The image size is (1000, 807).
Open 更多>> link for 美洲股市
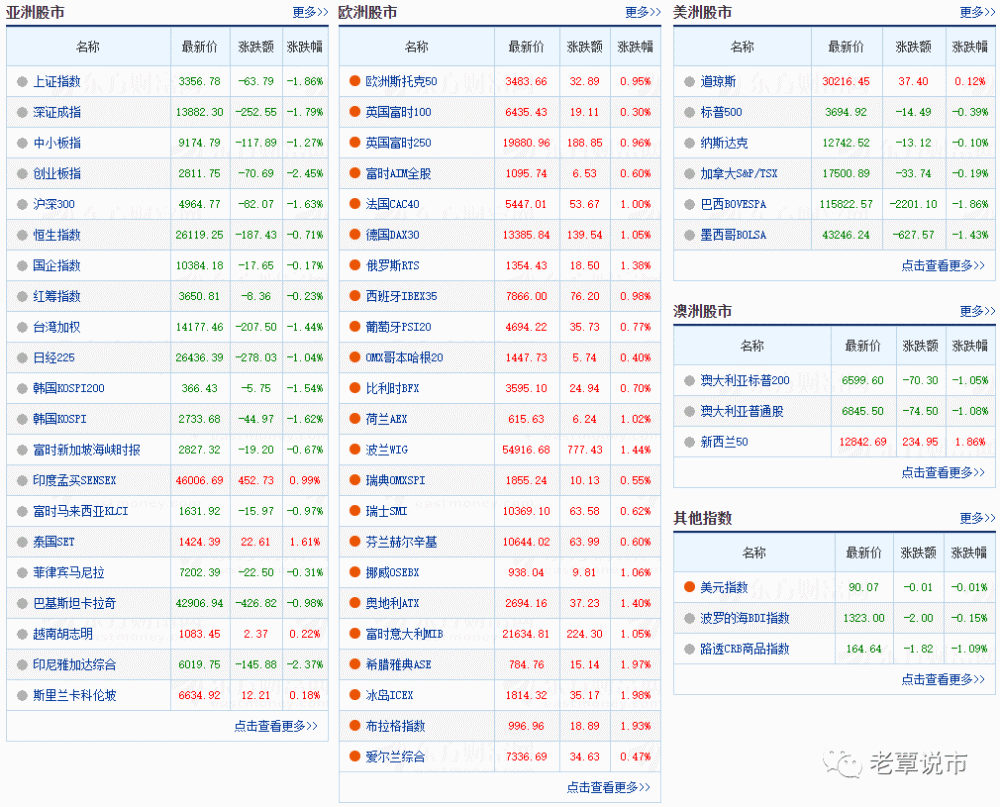click(978, 12)
